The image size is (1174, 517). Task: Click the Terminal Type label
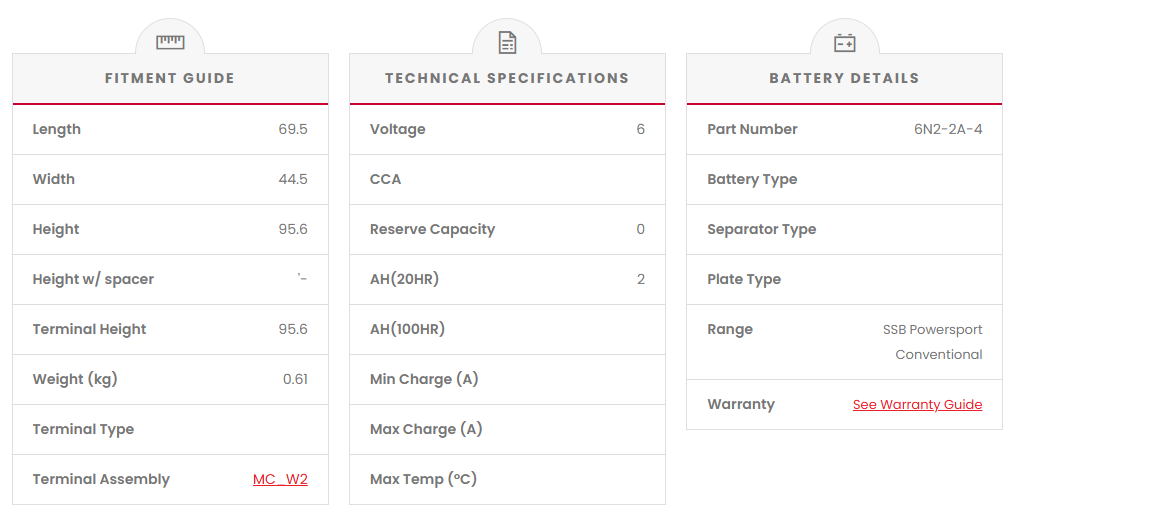[x=83, y=429]
